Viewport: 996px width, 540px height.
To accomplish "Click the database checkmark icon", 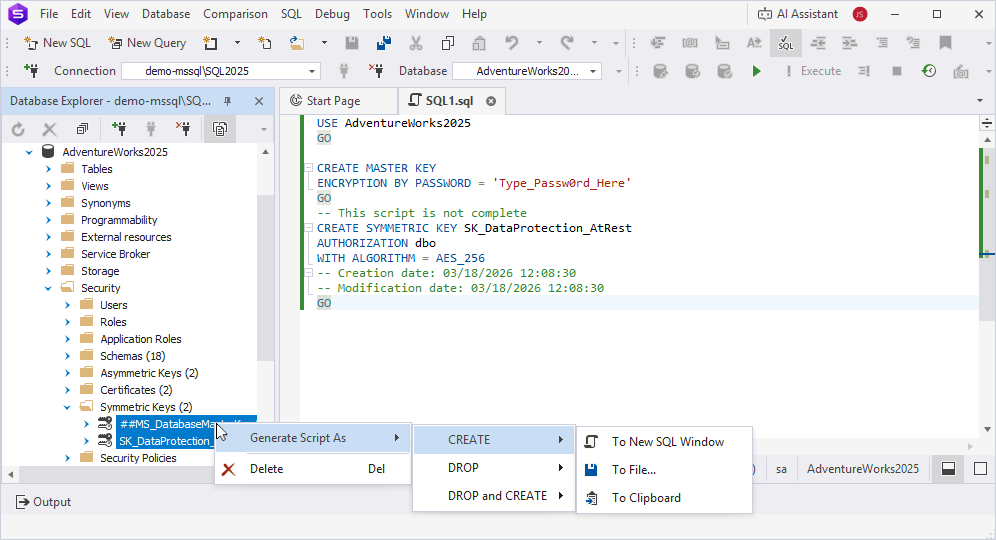I will [x=724, y=71].
